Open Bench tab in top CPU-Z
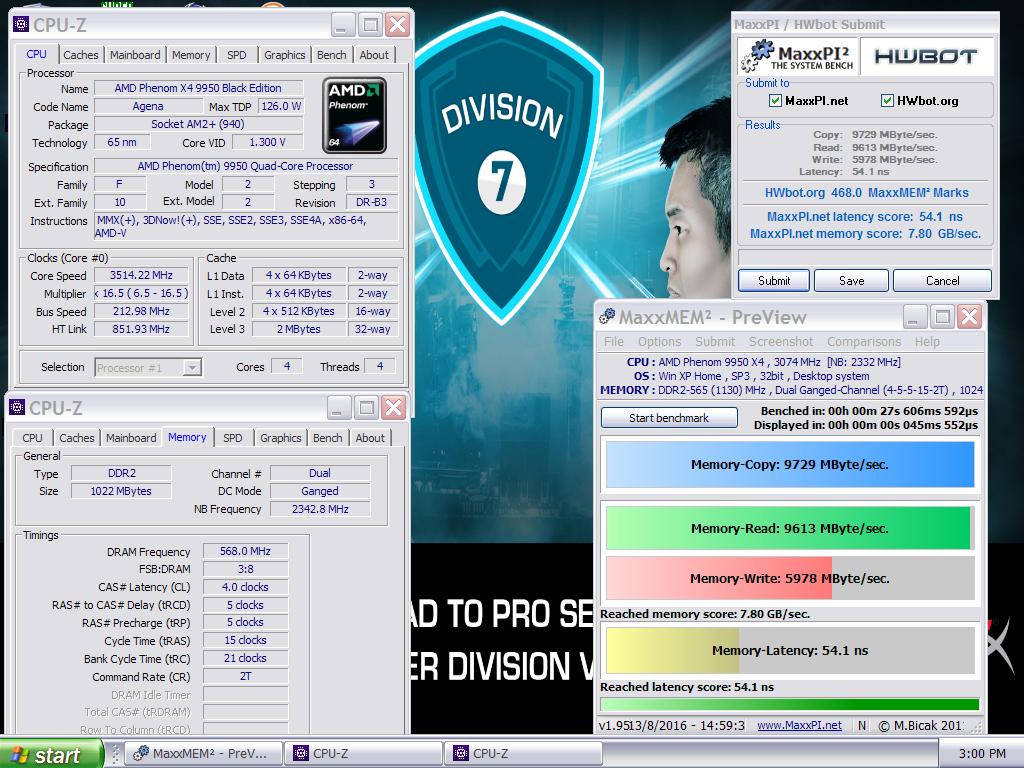 [332, 55]
